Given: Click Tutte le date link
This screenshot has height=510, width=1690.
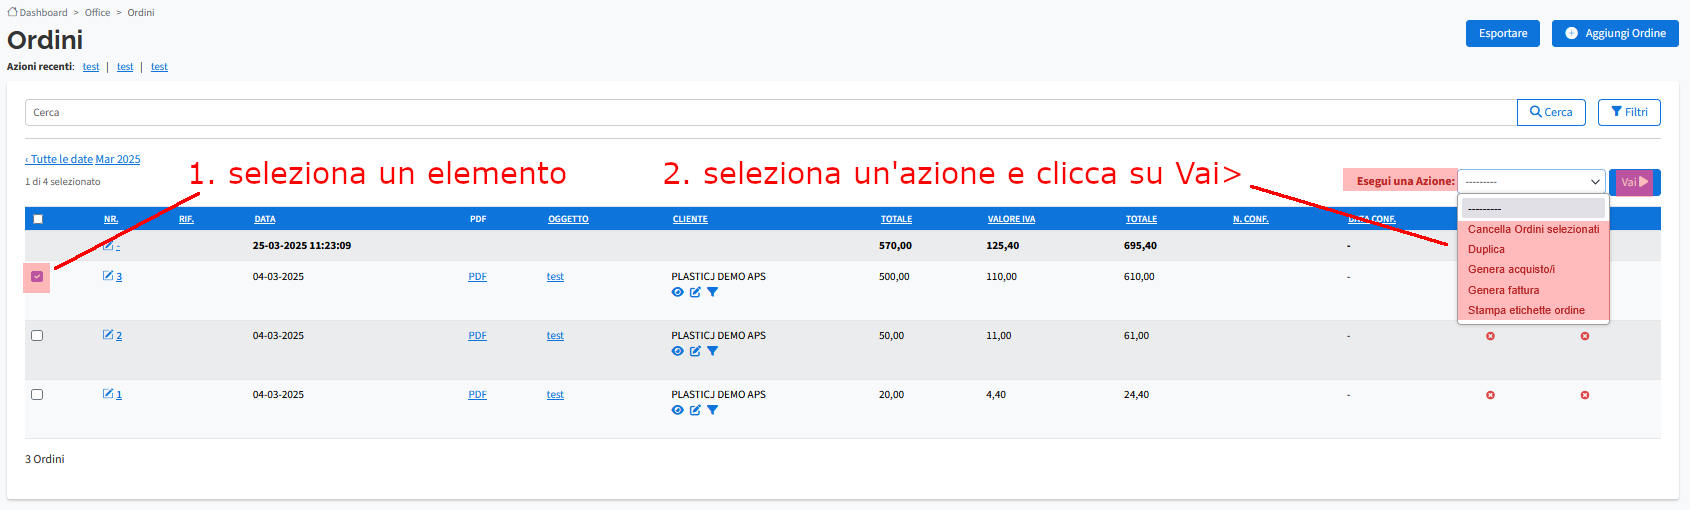Looking at the screenshot, I should point(61,159).
